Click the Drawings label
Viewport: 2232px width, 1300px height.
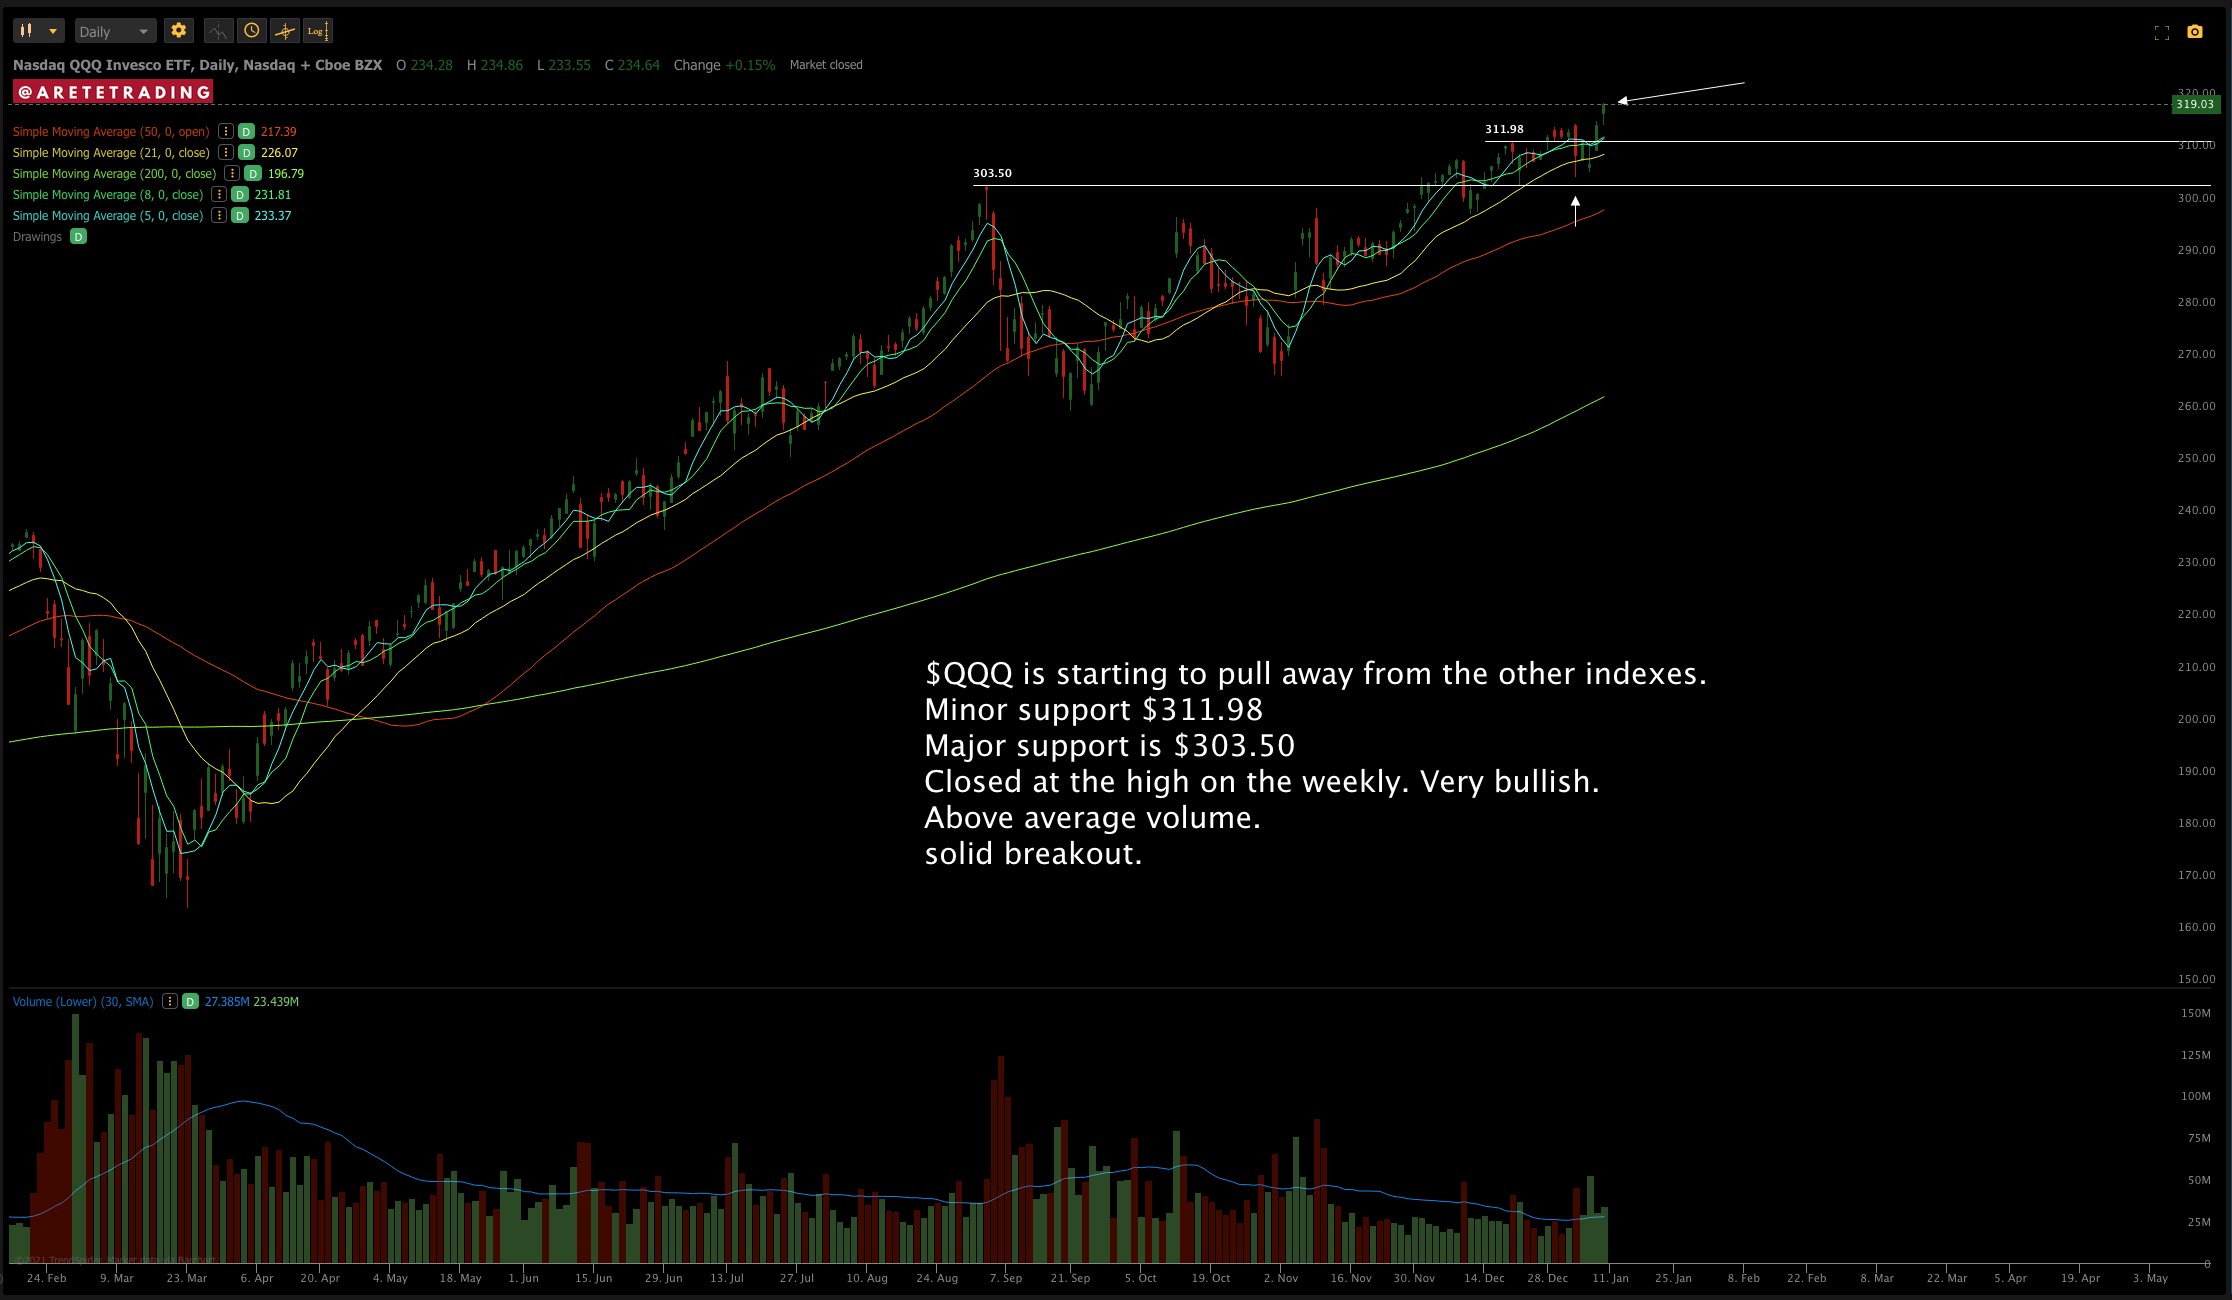pyautogui.click(x=37, y=236)
